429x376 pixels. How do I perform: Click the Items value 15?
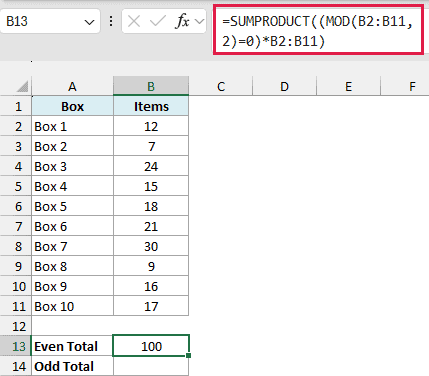[x=151, y=187]
